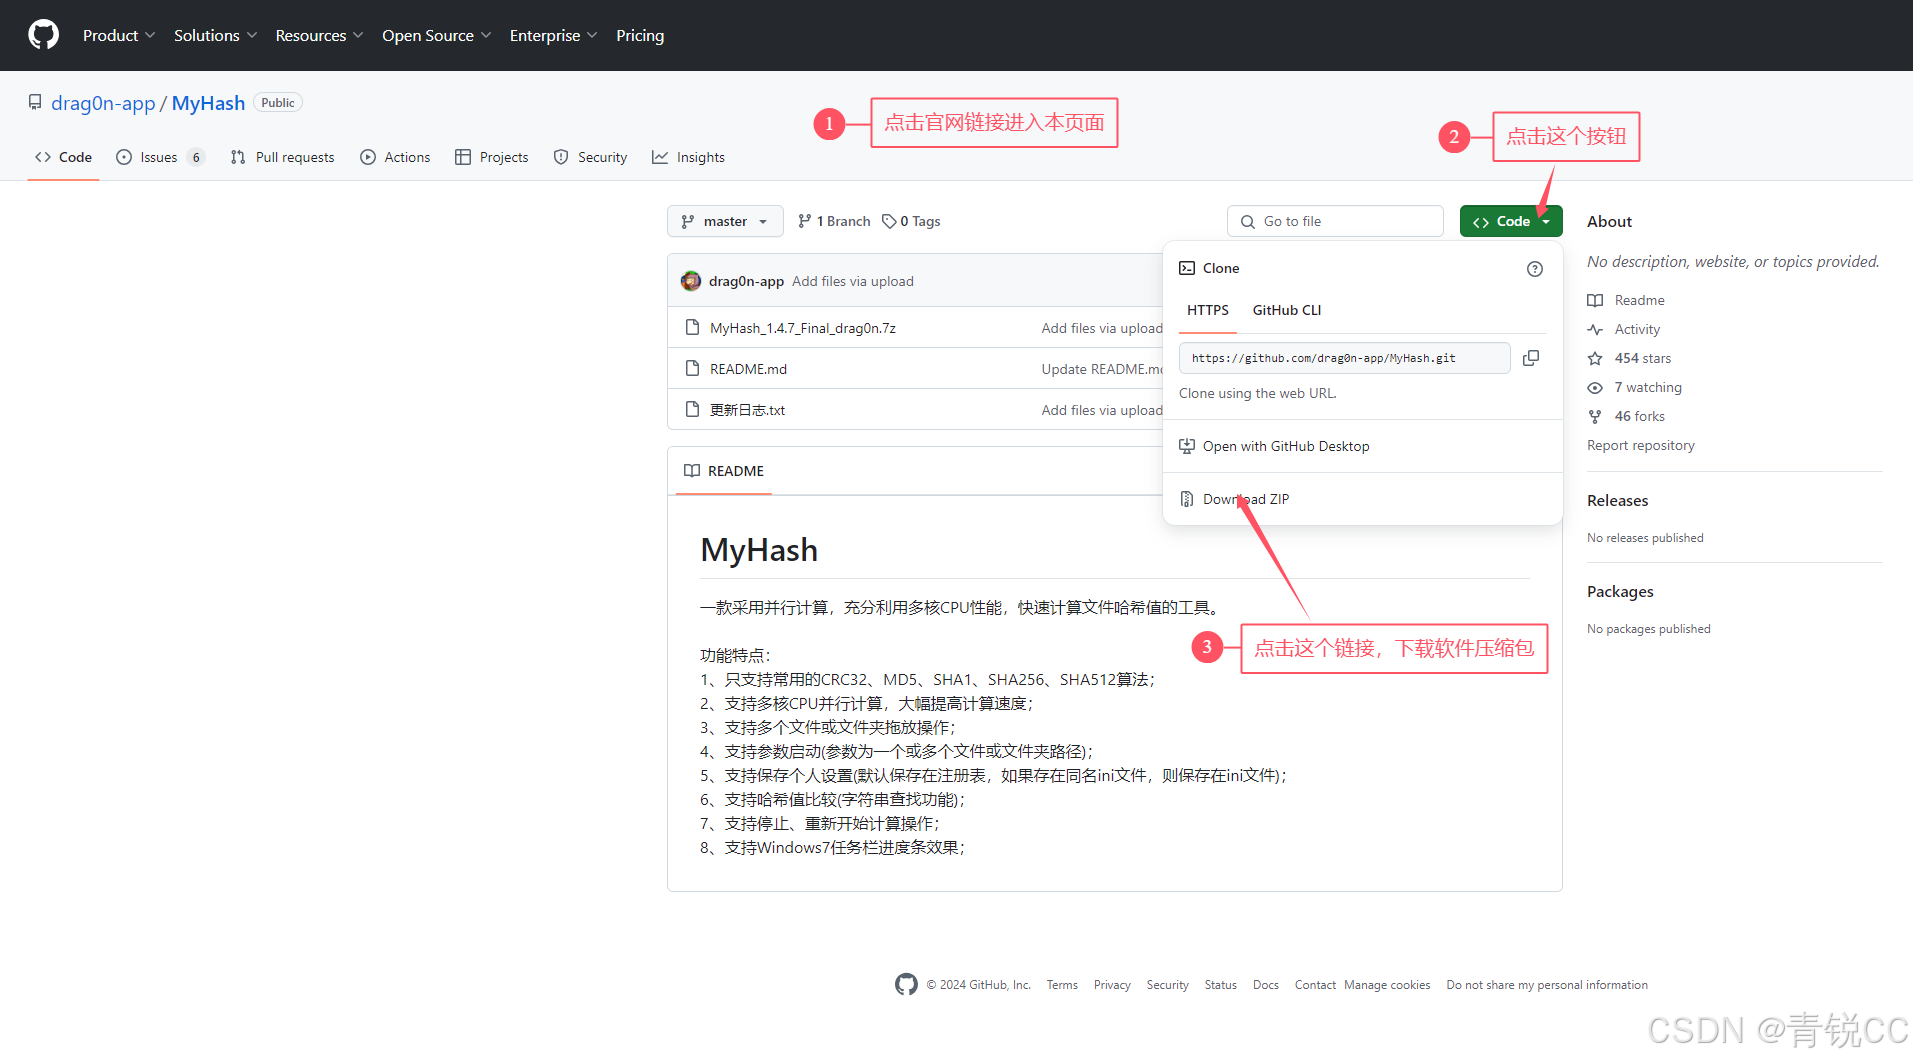Open Docs link in footer
Viewport: 1913px width, 1062px height.
click(x=1266, y=985)
